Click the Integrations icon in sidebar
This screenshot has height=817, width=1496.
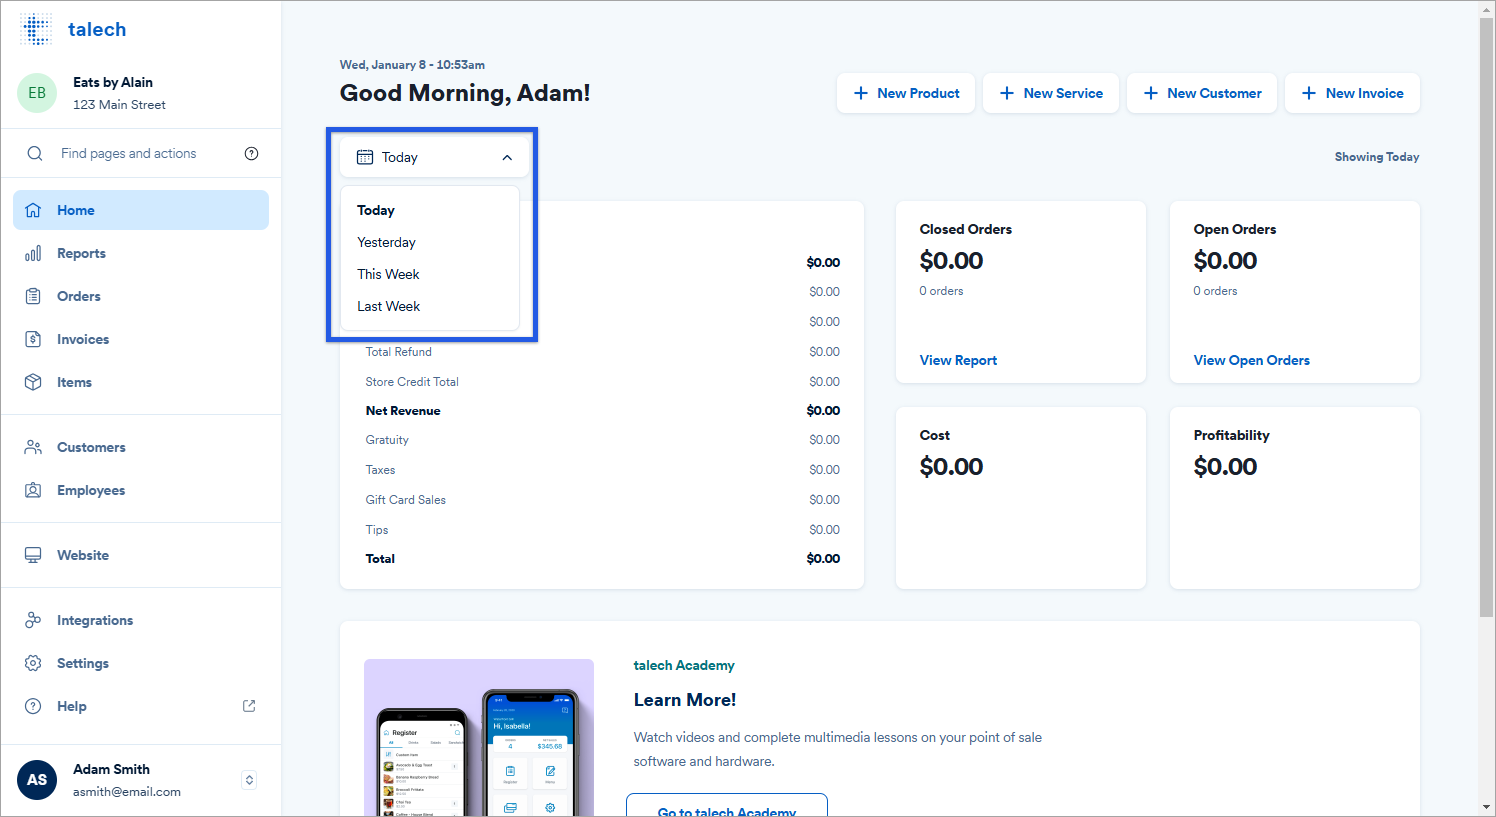(33, 621)
